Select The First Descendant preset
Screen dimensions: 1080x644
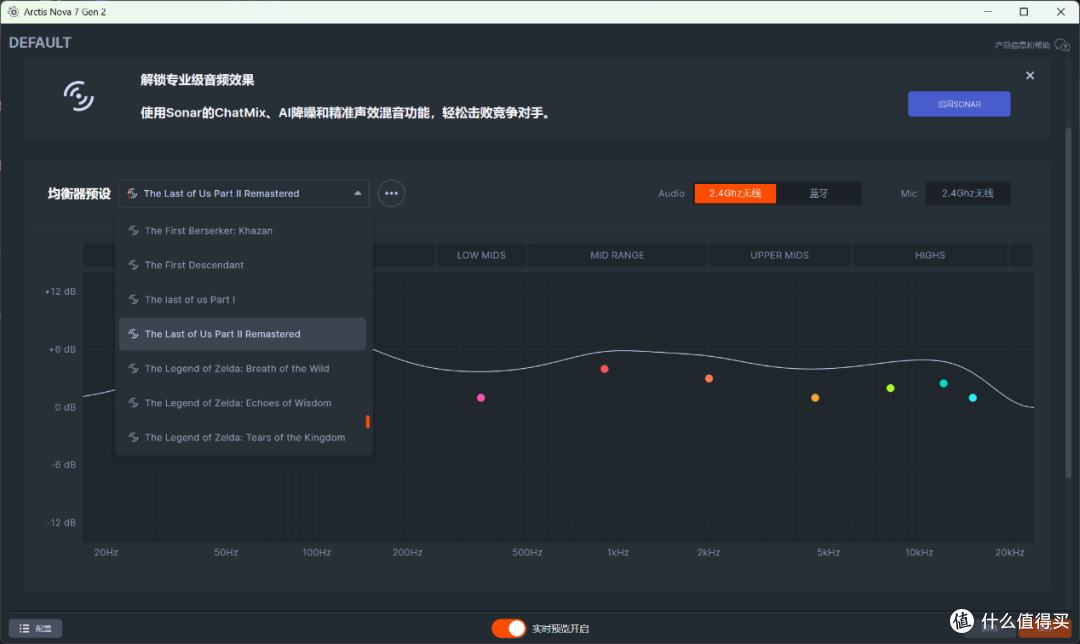pos(242,265)
